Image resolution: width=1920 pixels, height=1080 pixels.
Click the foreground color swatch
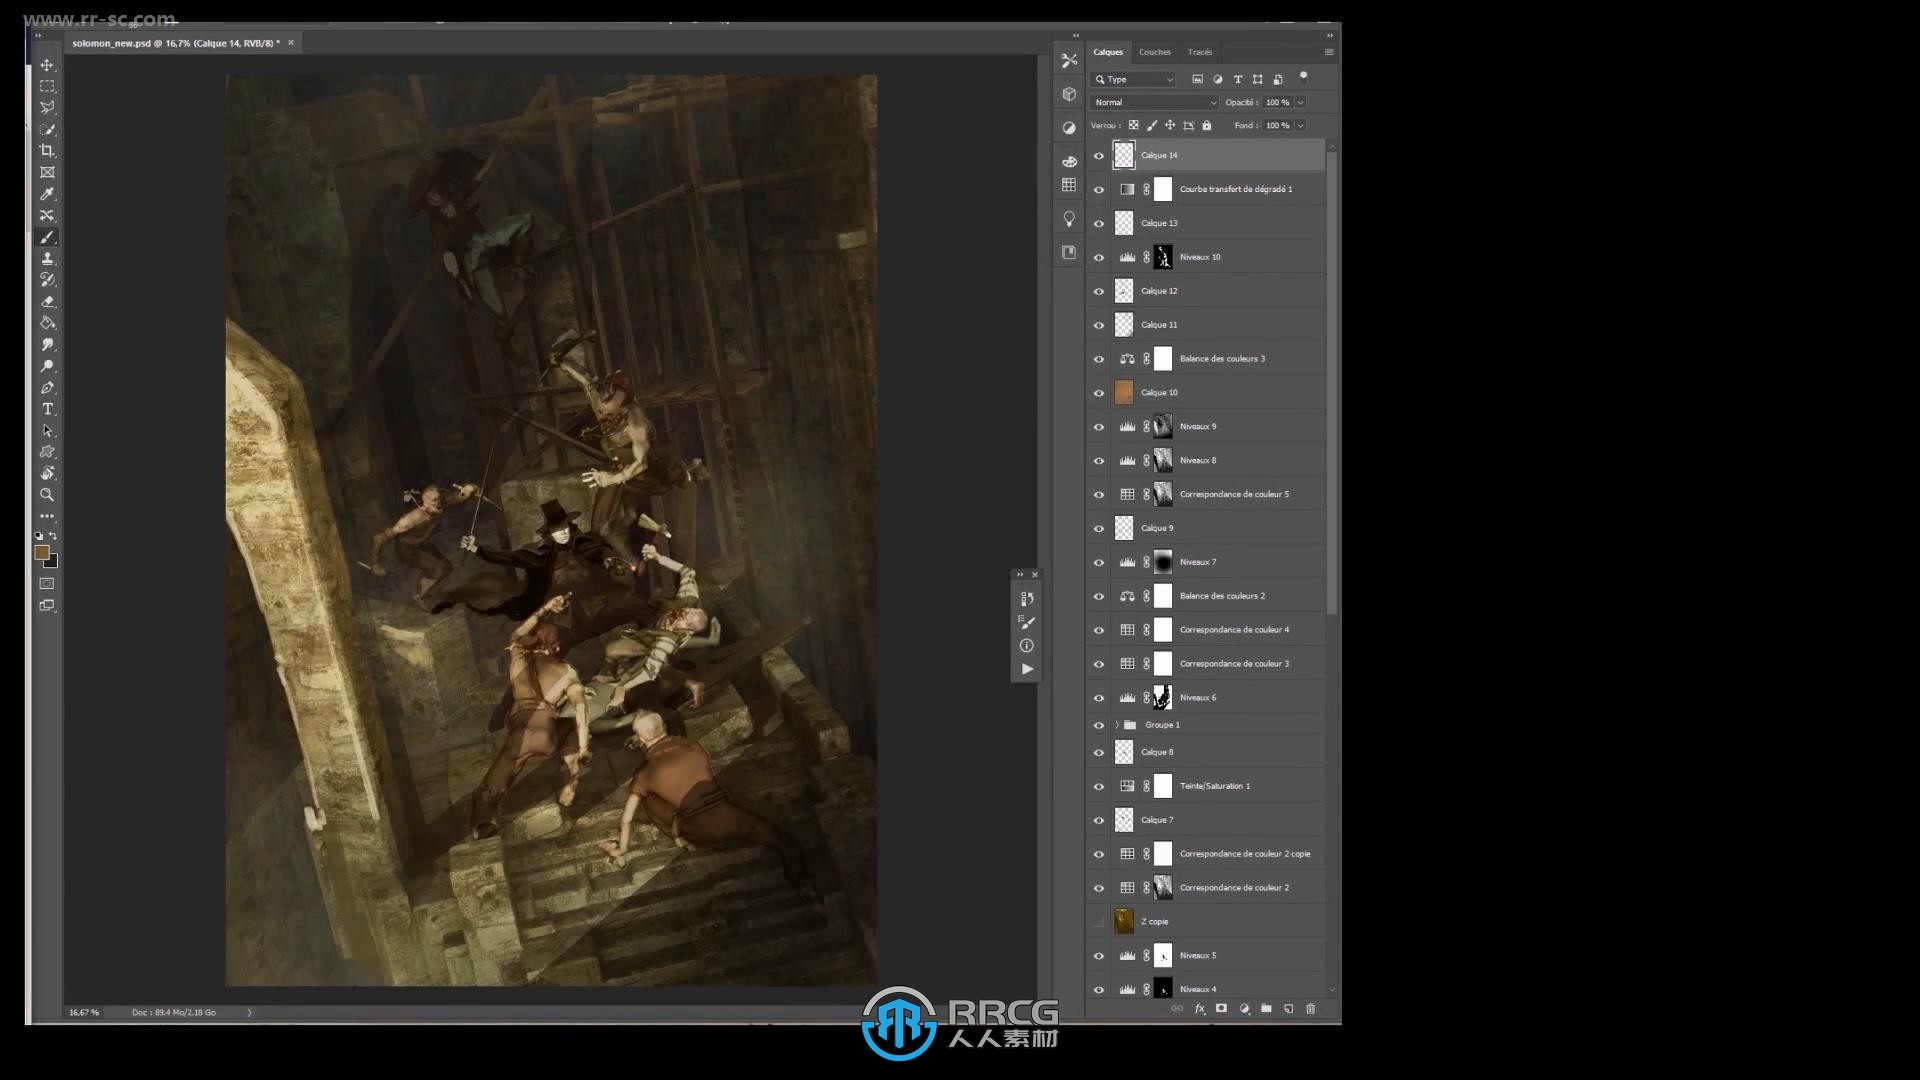pos(42,553)
